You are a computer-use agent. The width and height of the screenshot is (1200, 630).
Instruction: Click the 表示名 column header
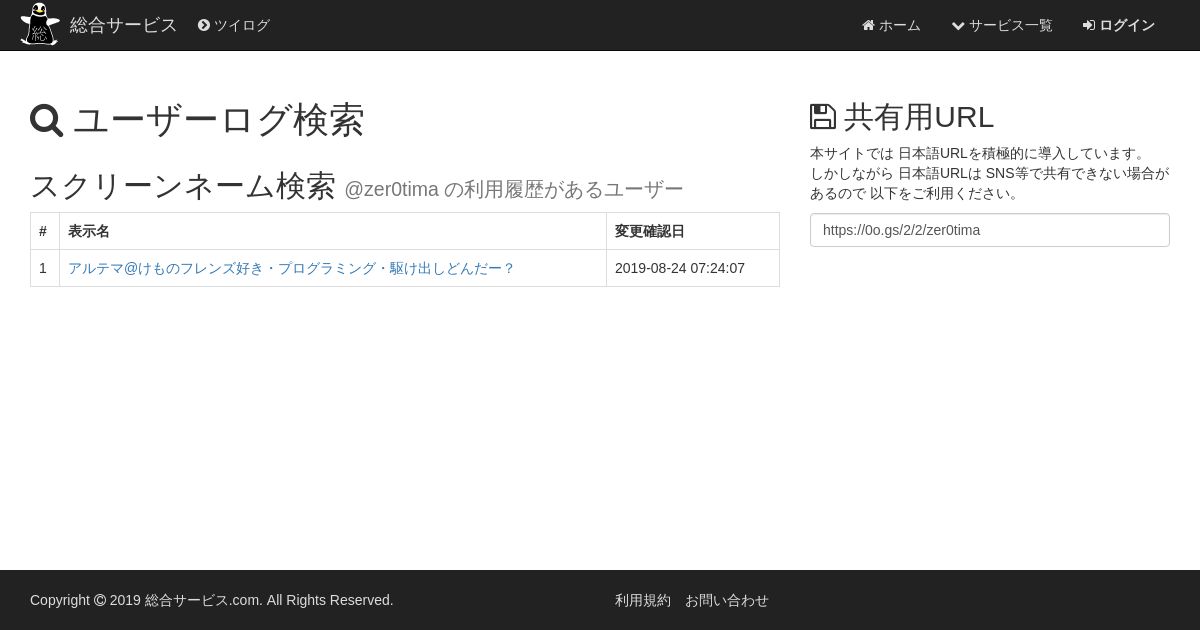point(333,231)
